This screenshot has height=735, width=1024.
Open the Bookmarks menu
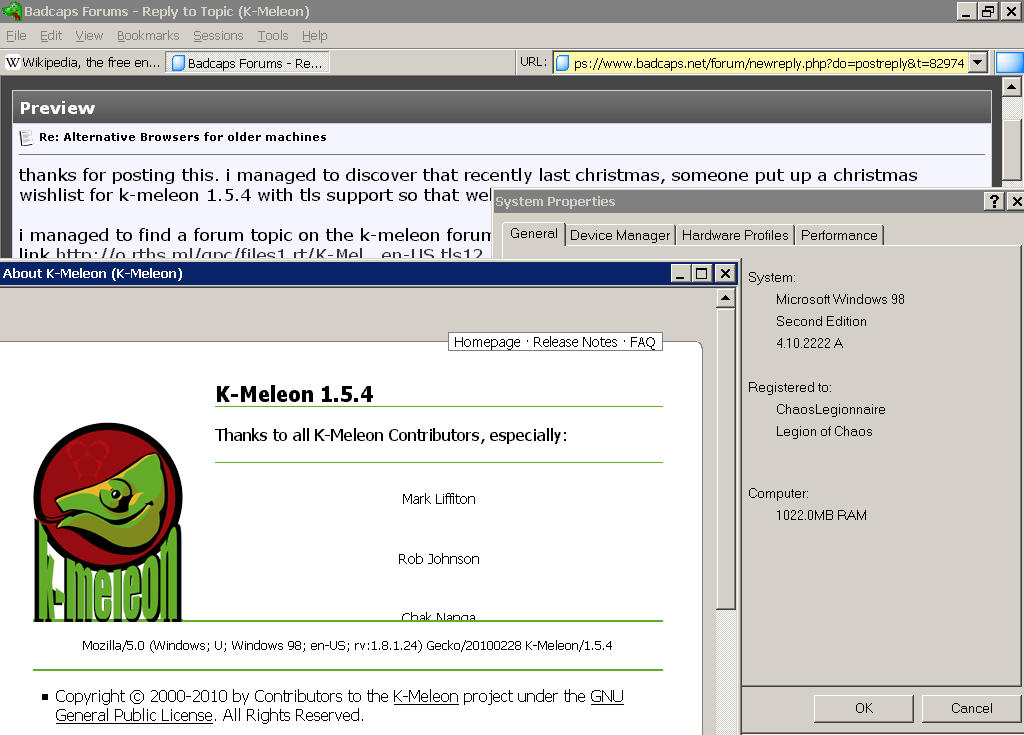[148, 35]
